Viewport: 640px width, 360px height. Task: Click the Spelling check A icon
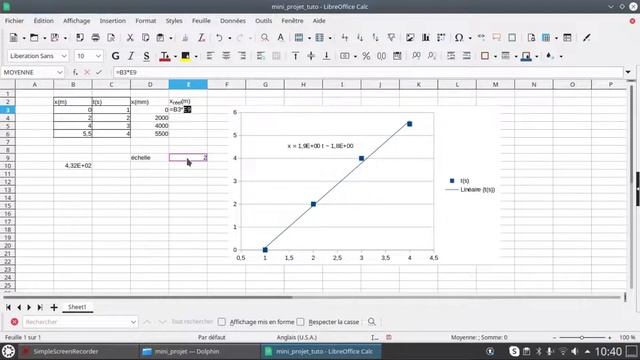280,38
